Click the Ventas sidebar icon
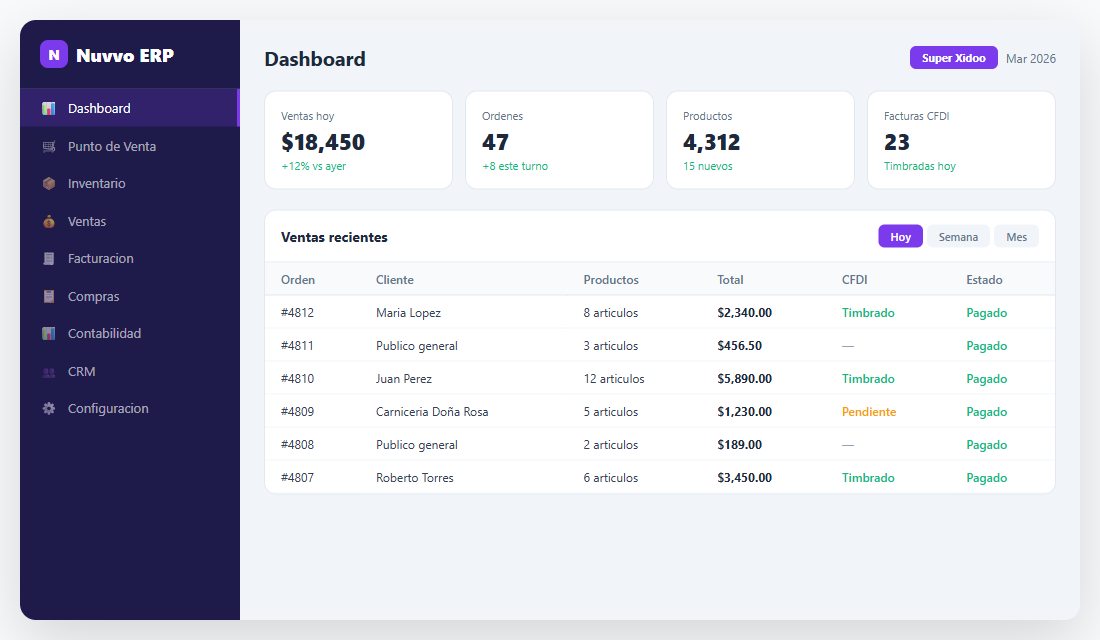 (x=47, y=221)
